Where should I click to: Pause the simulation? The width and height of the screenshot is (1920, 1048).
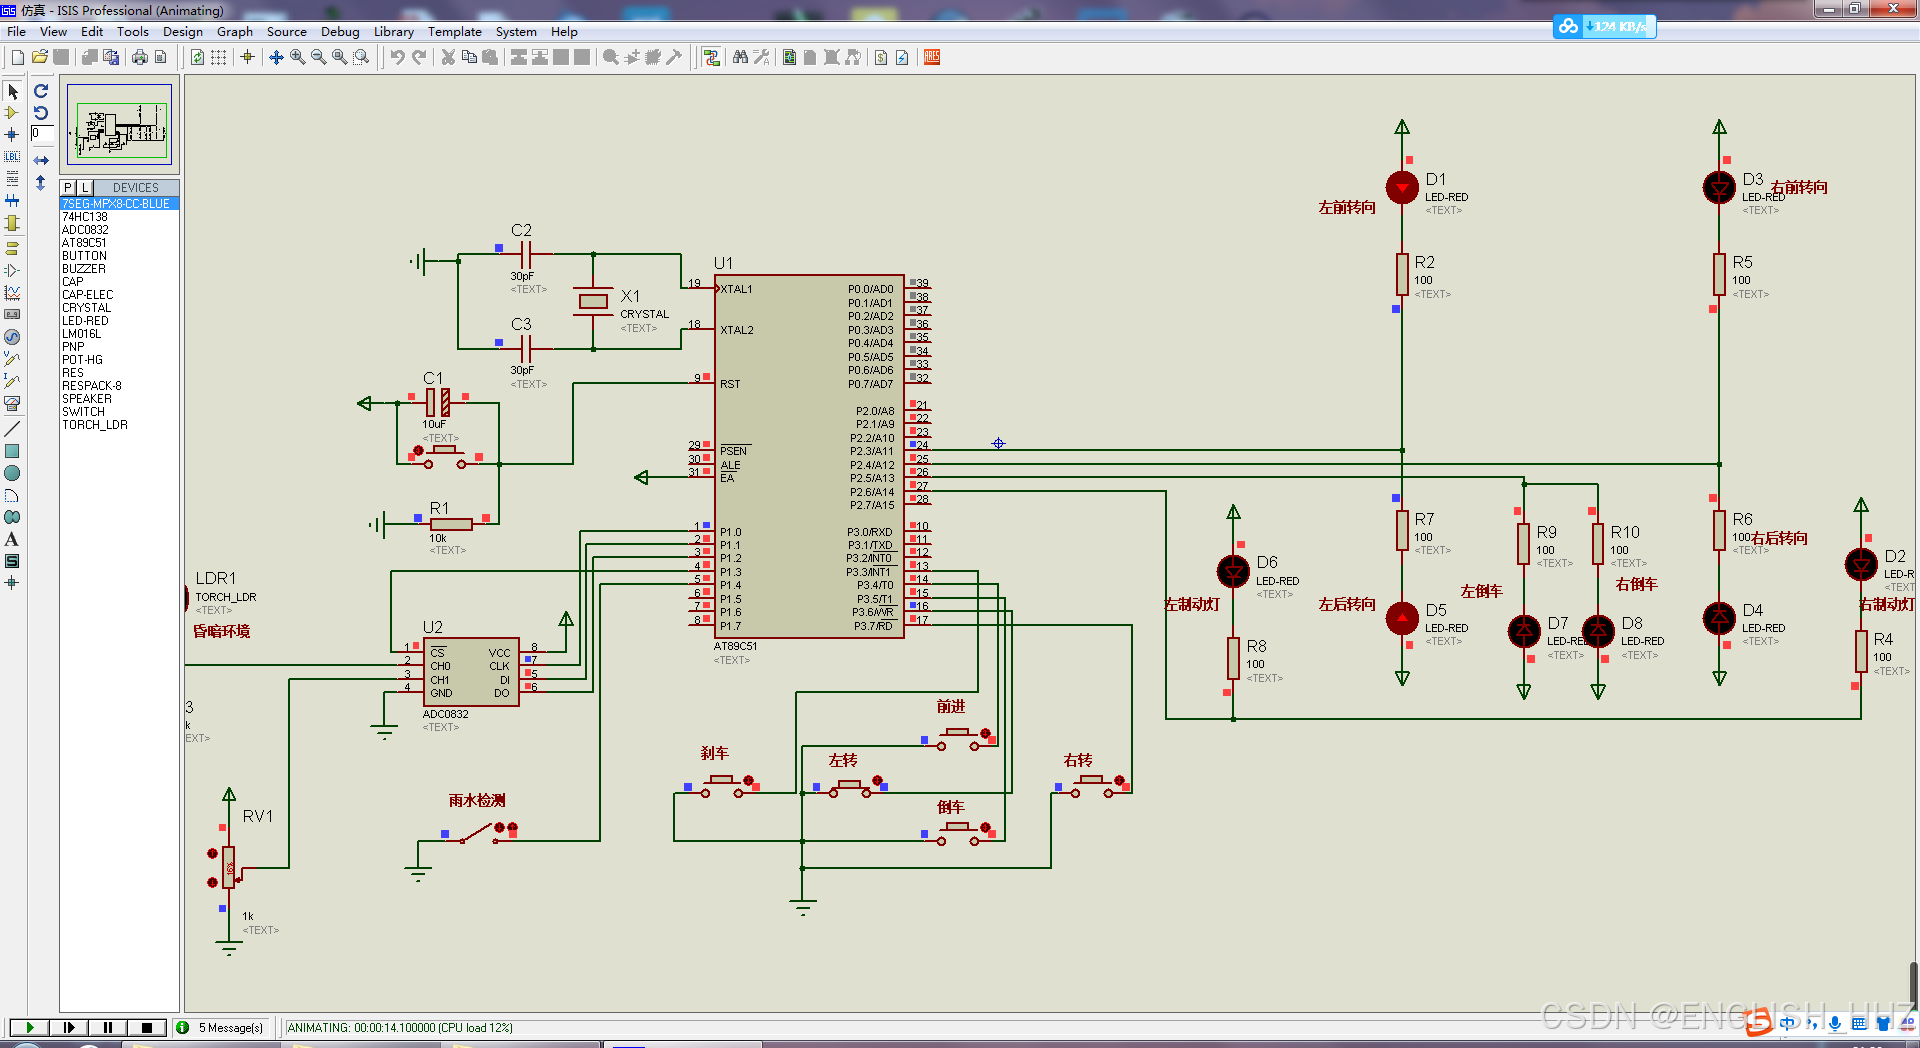point(107,1027)
